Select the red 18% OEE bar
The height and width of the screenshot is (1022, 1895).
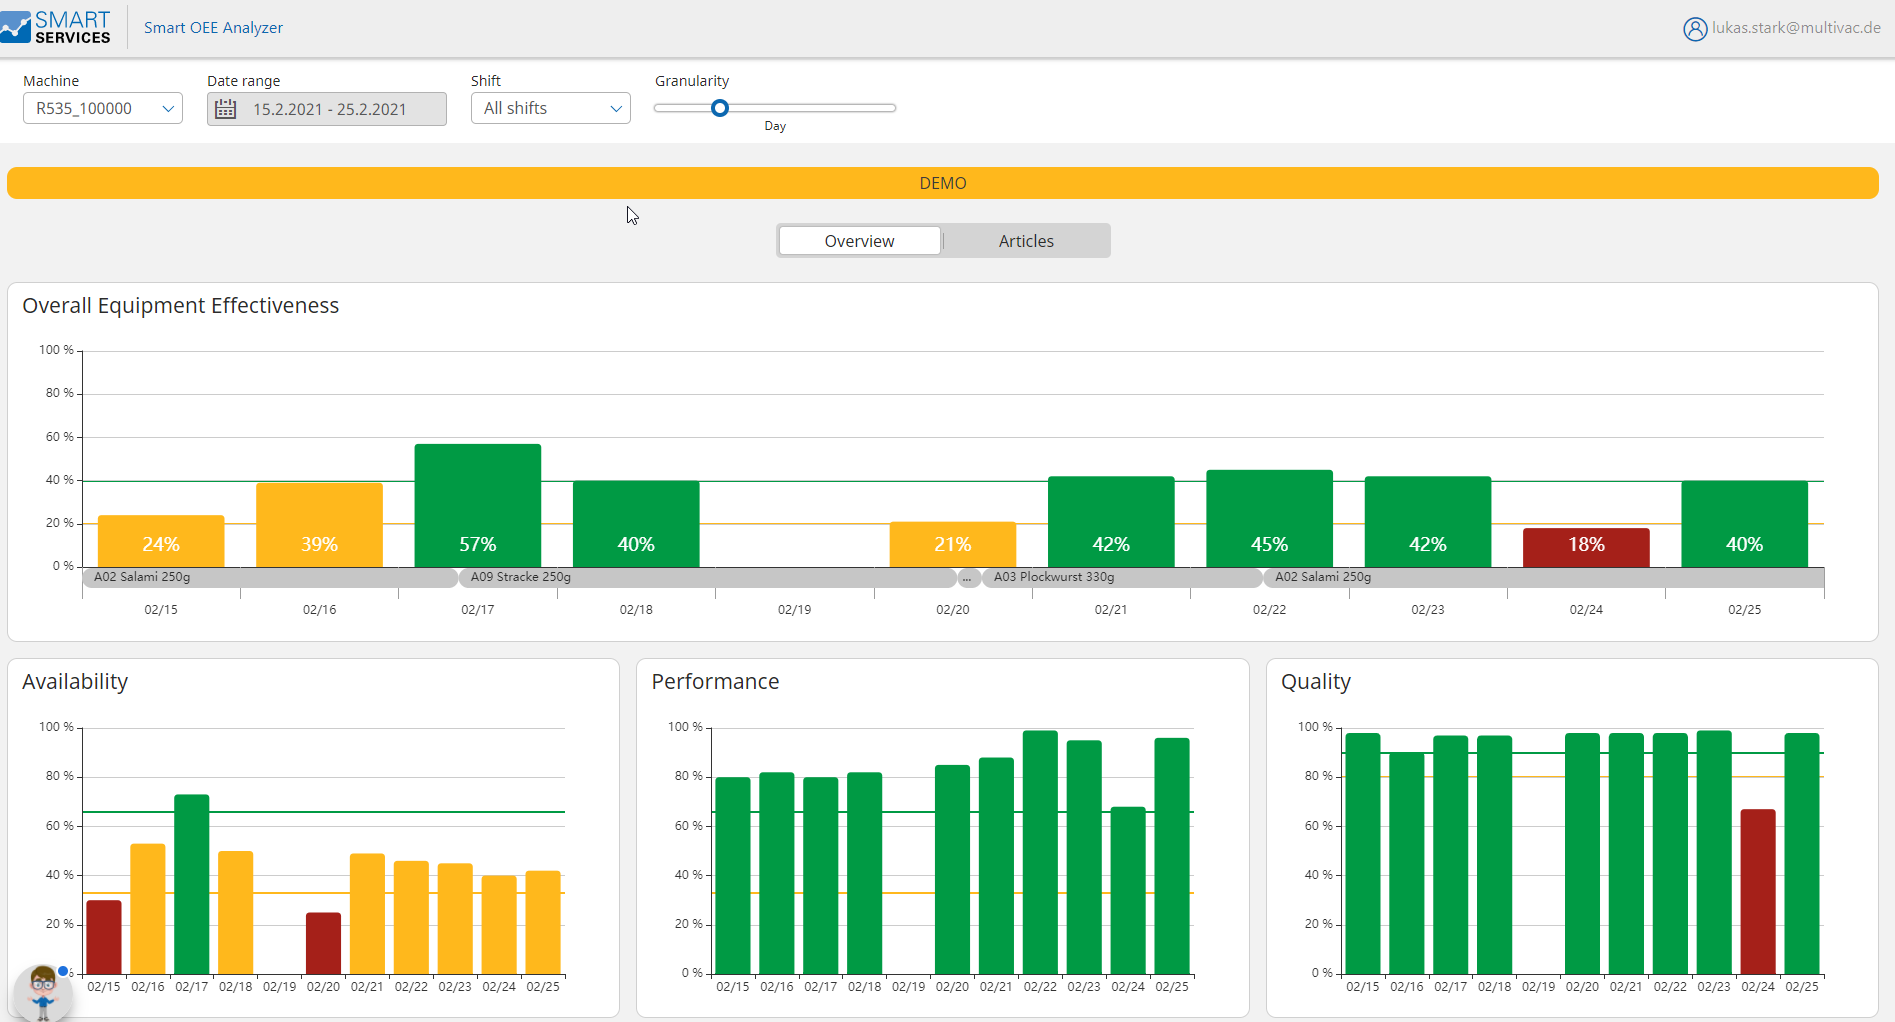(x=1585, y=547)
